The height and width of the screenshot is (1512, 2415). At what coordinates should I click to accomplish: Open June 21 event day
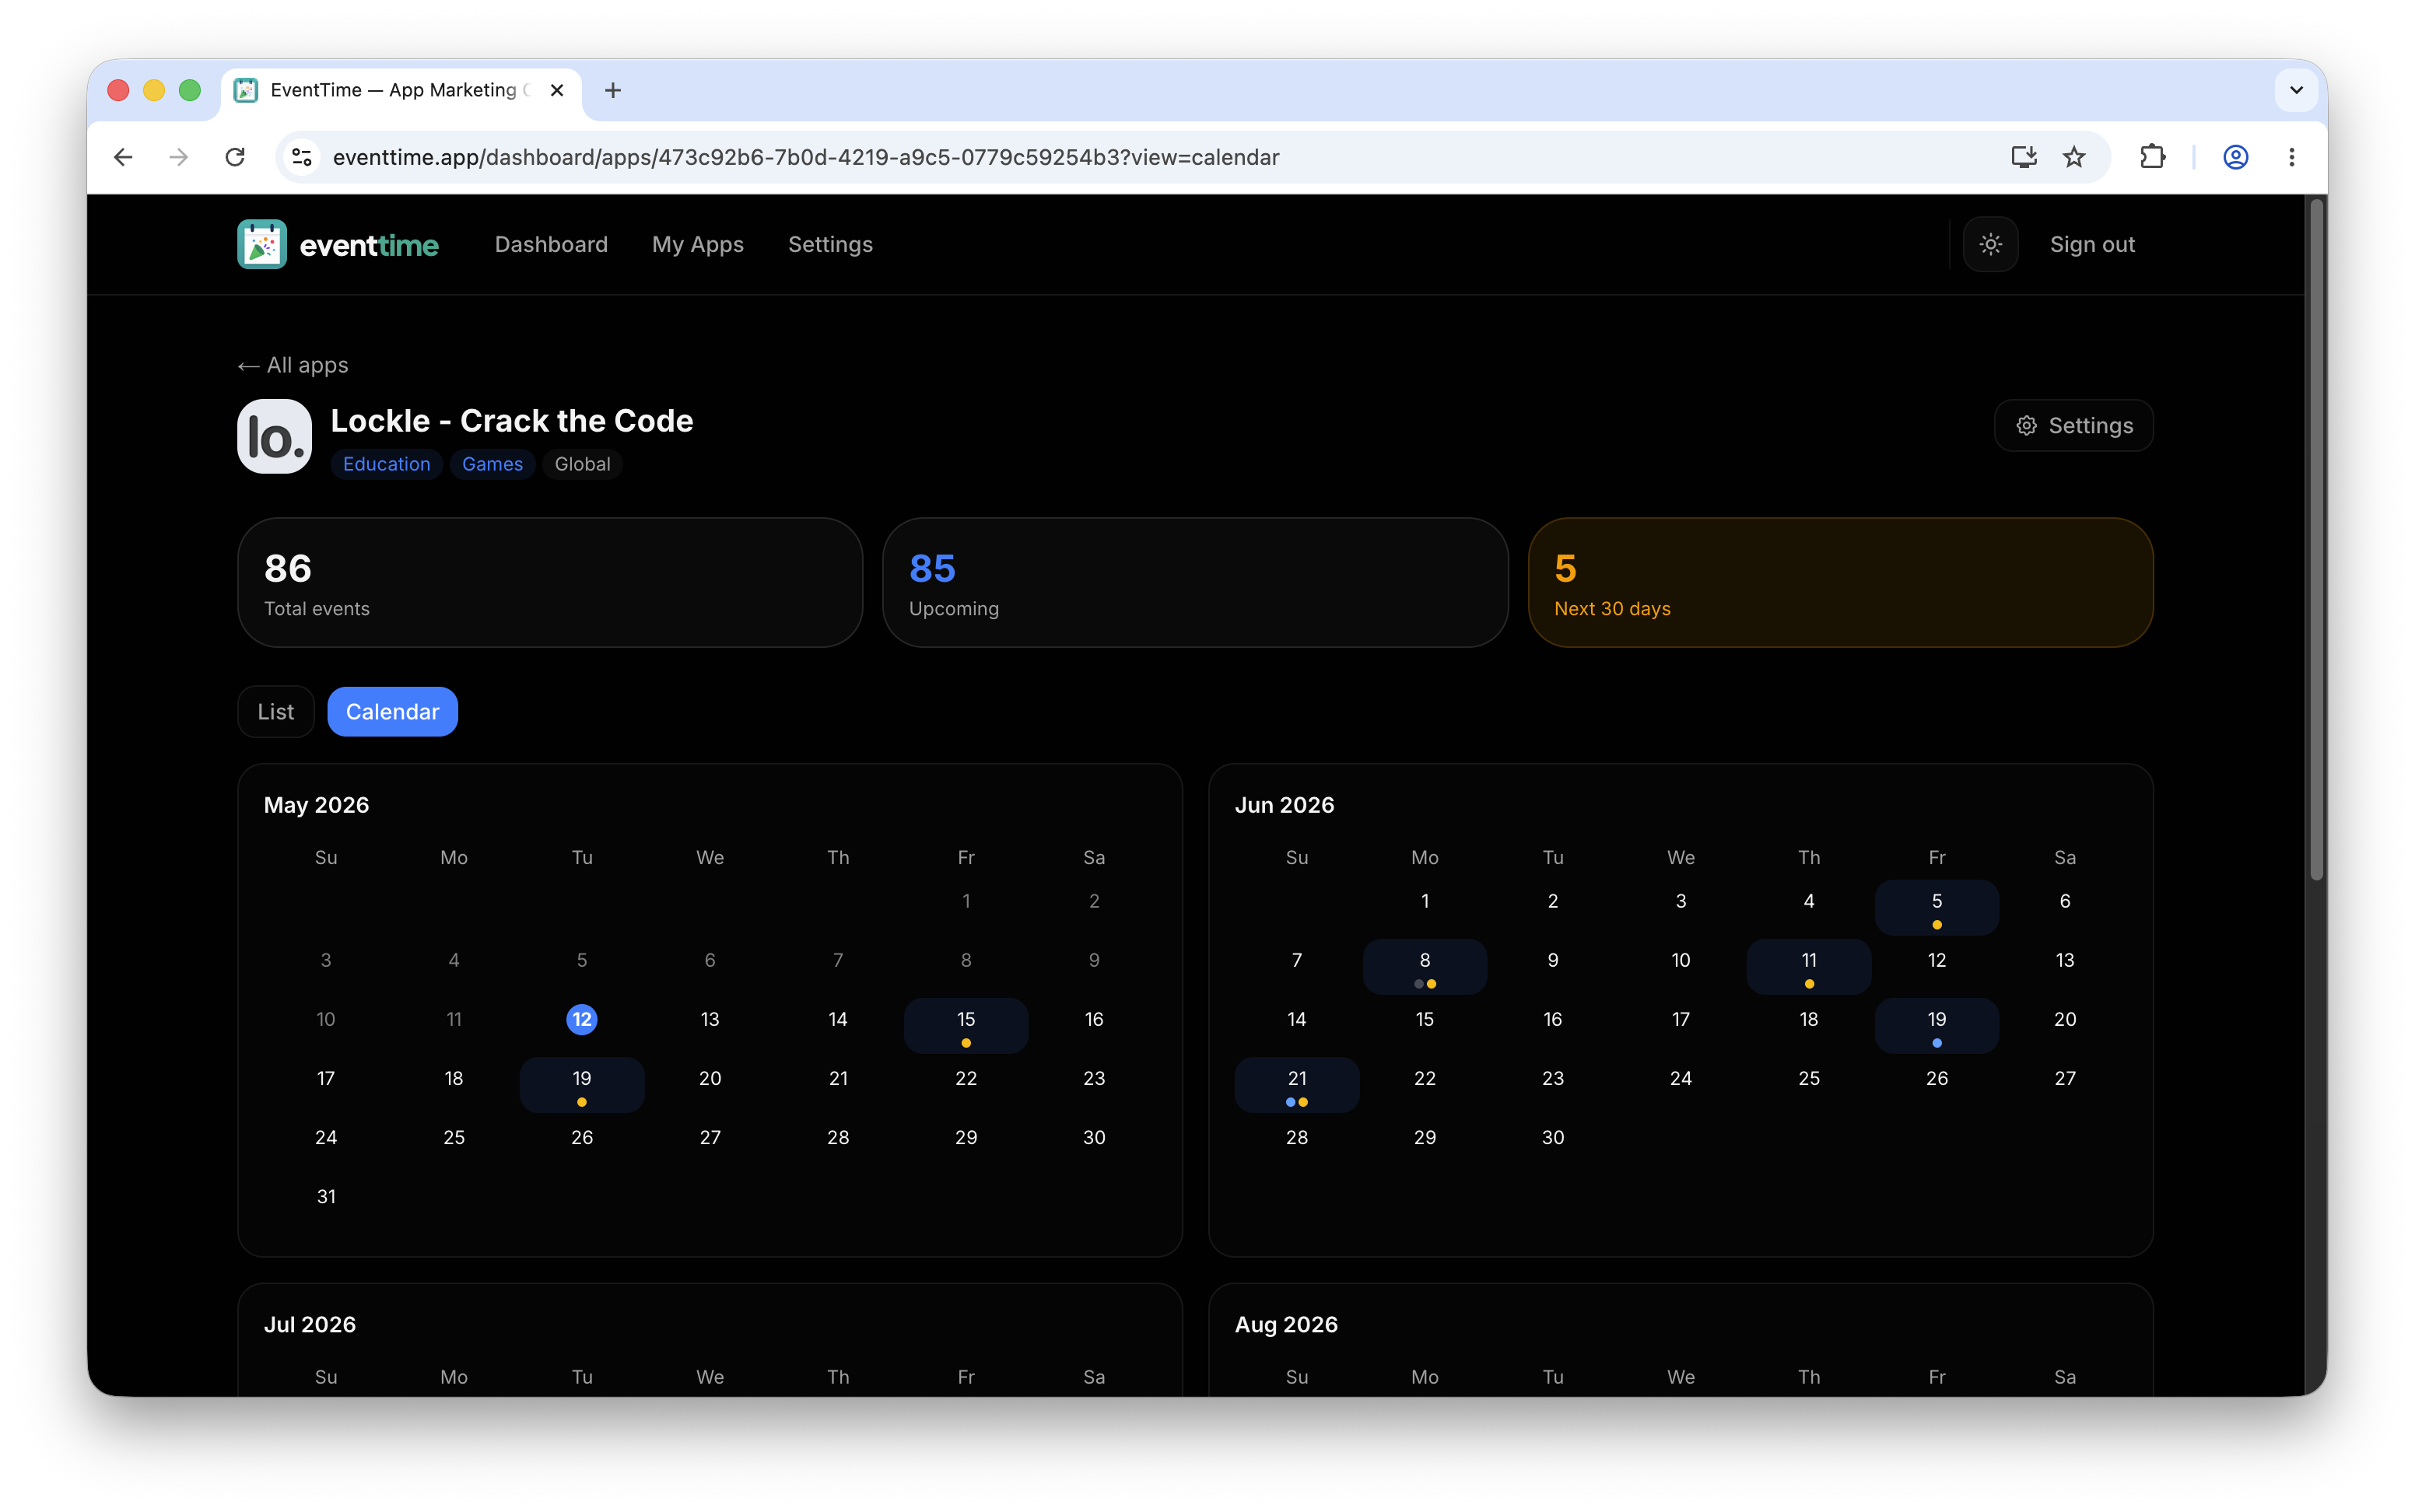click(1297, 1084)
